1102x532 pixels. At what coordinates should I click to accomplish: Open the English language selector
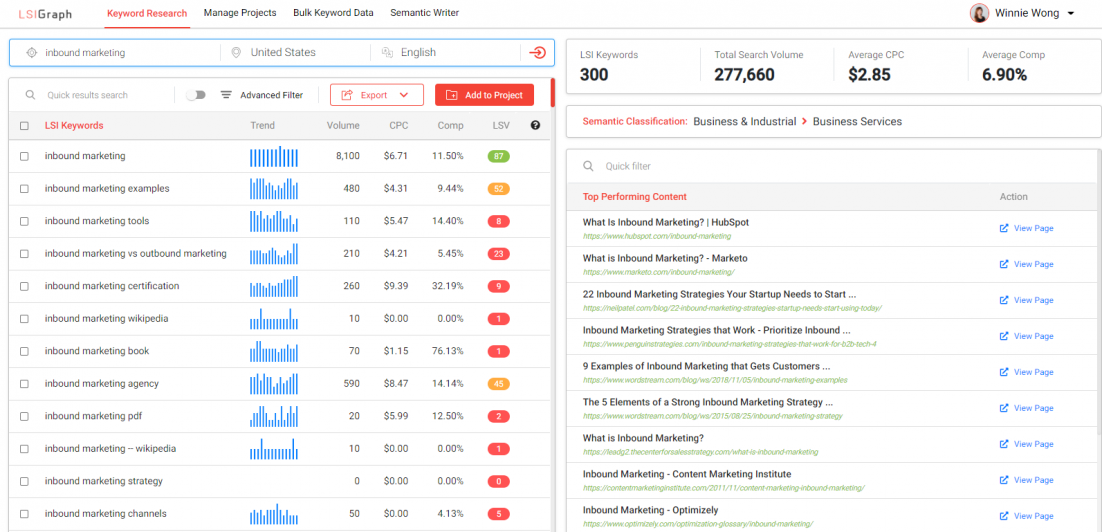pos(445,53)
